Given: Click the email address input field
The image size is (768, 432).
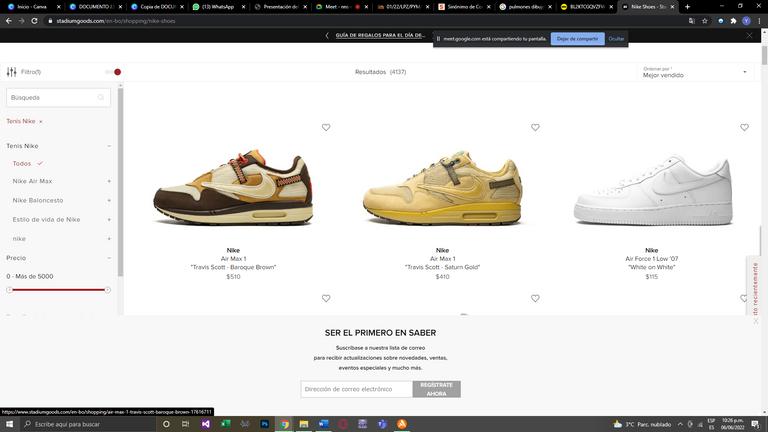Looking at the screenshot, I should 357,389.
